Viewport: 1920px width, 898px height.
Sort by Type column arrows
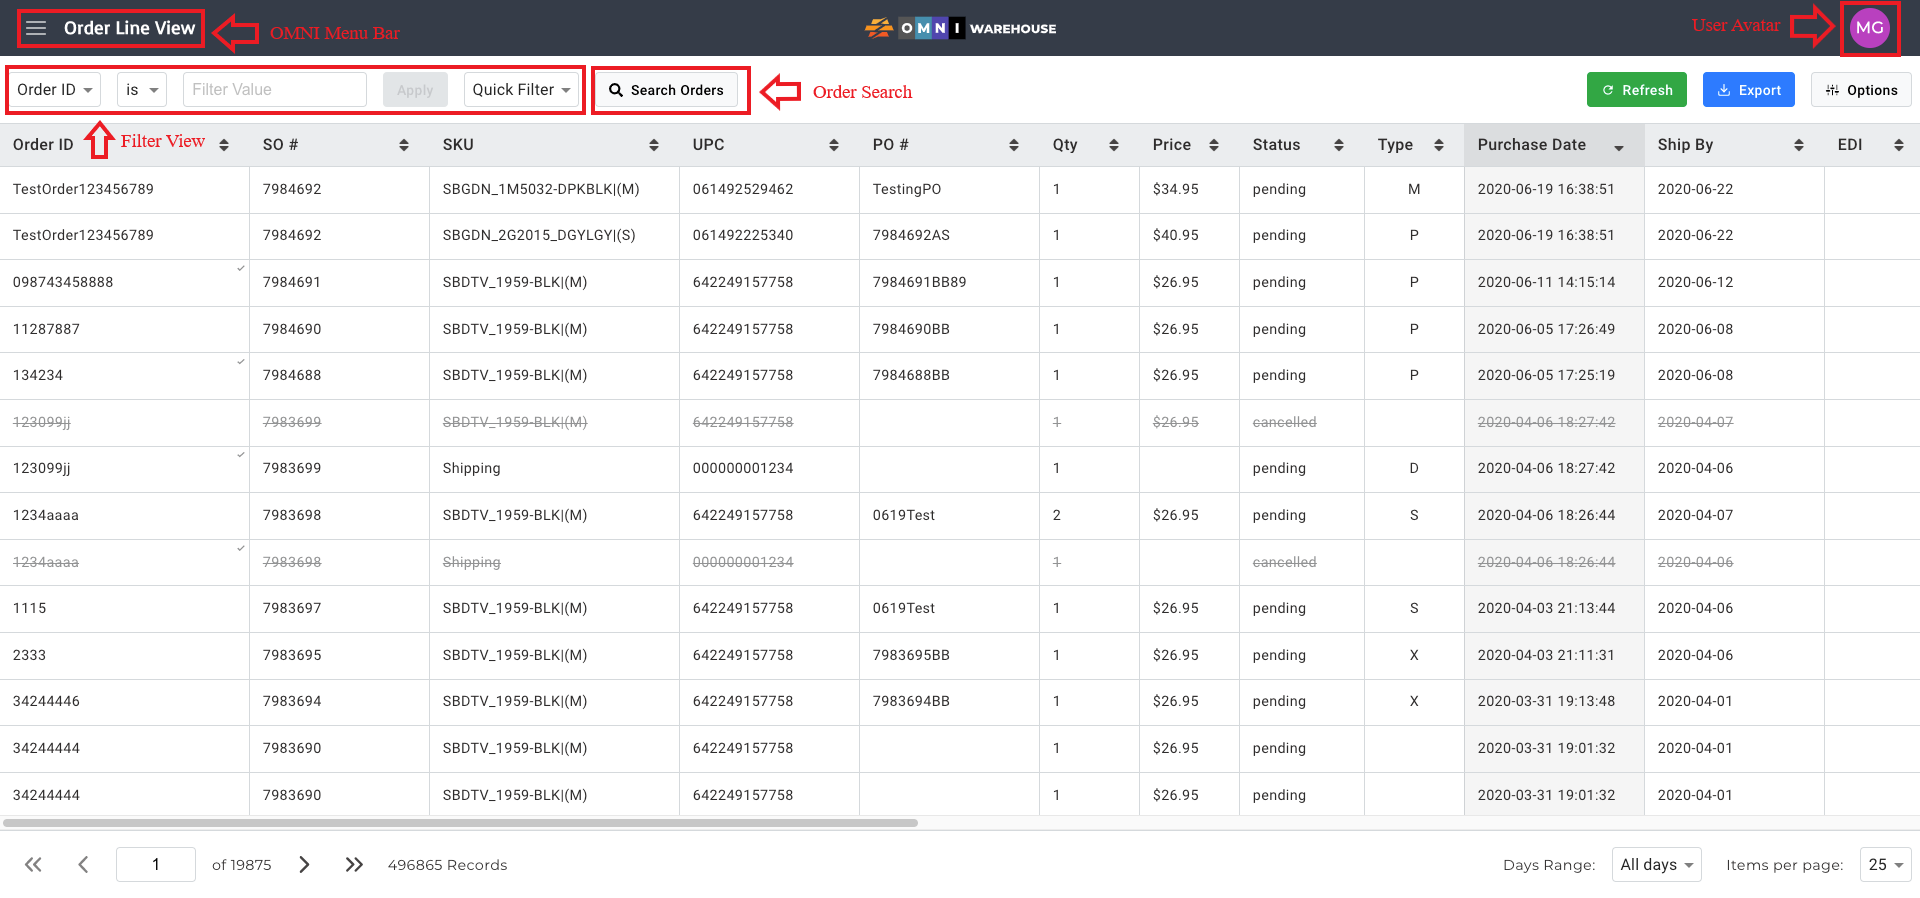pos(1439,145)
